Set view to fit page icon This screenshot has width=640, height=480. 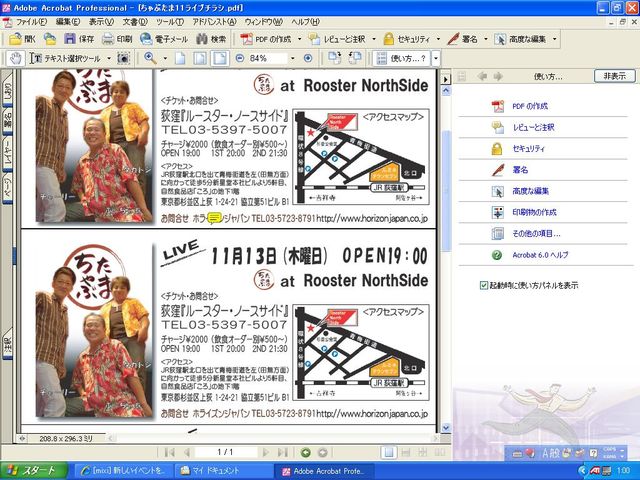200,58
